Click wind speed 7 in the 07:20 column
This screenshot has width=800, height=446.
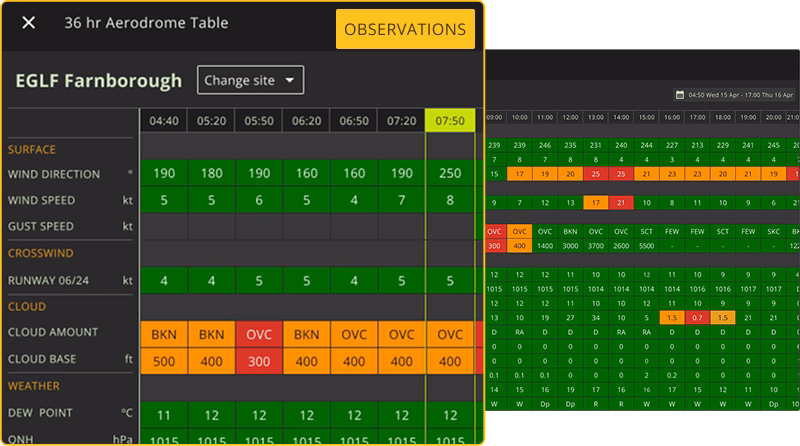point(401,200)
